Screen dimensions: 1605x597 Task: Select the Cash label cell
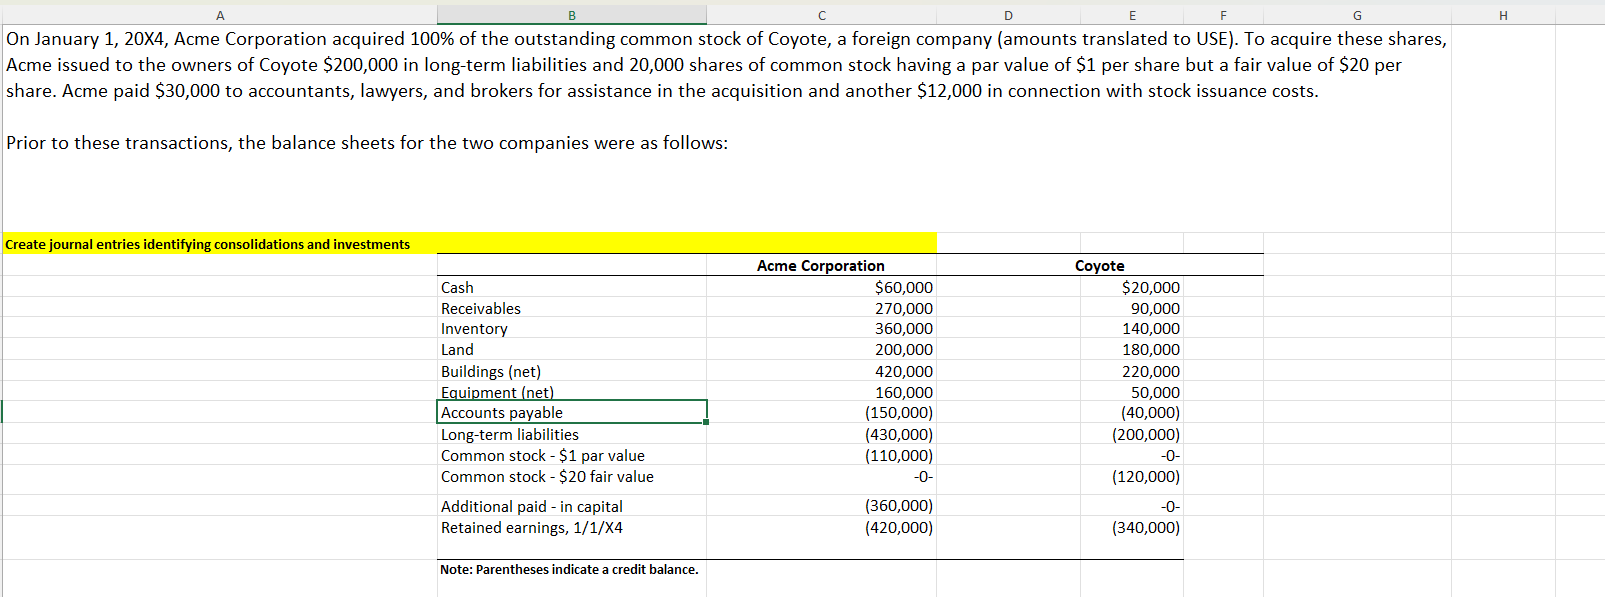[572, 287]
